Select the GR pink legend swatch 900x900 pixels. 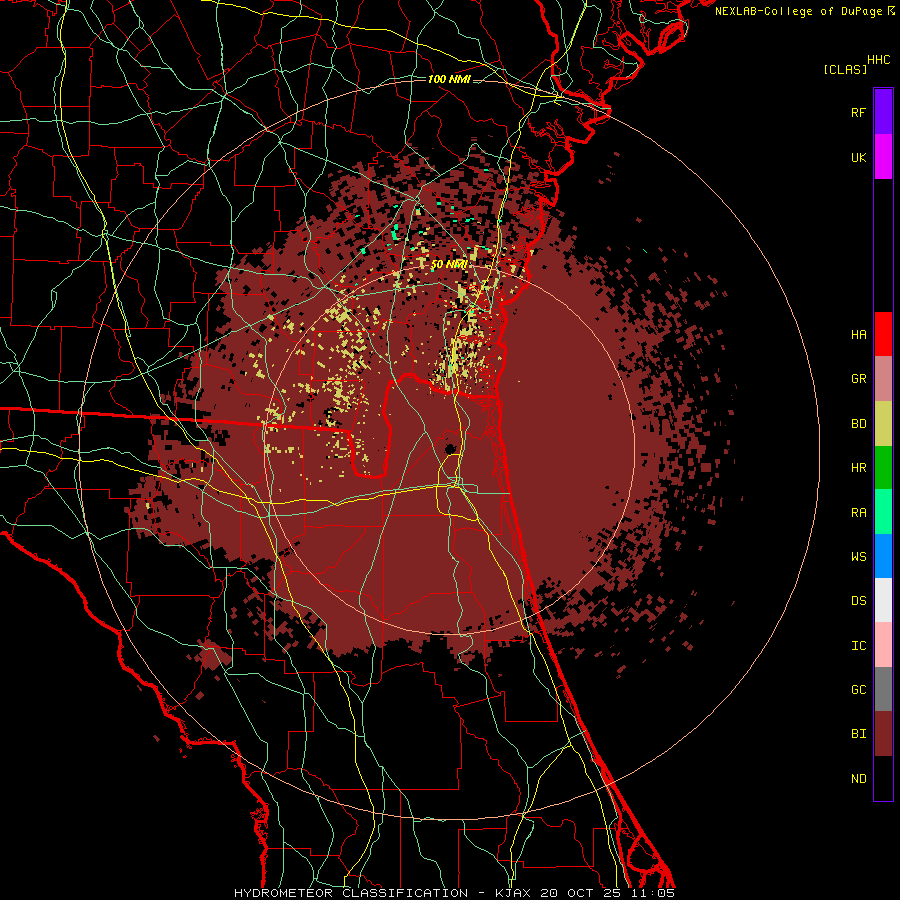click(883, 379)
